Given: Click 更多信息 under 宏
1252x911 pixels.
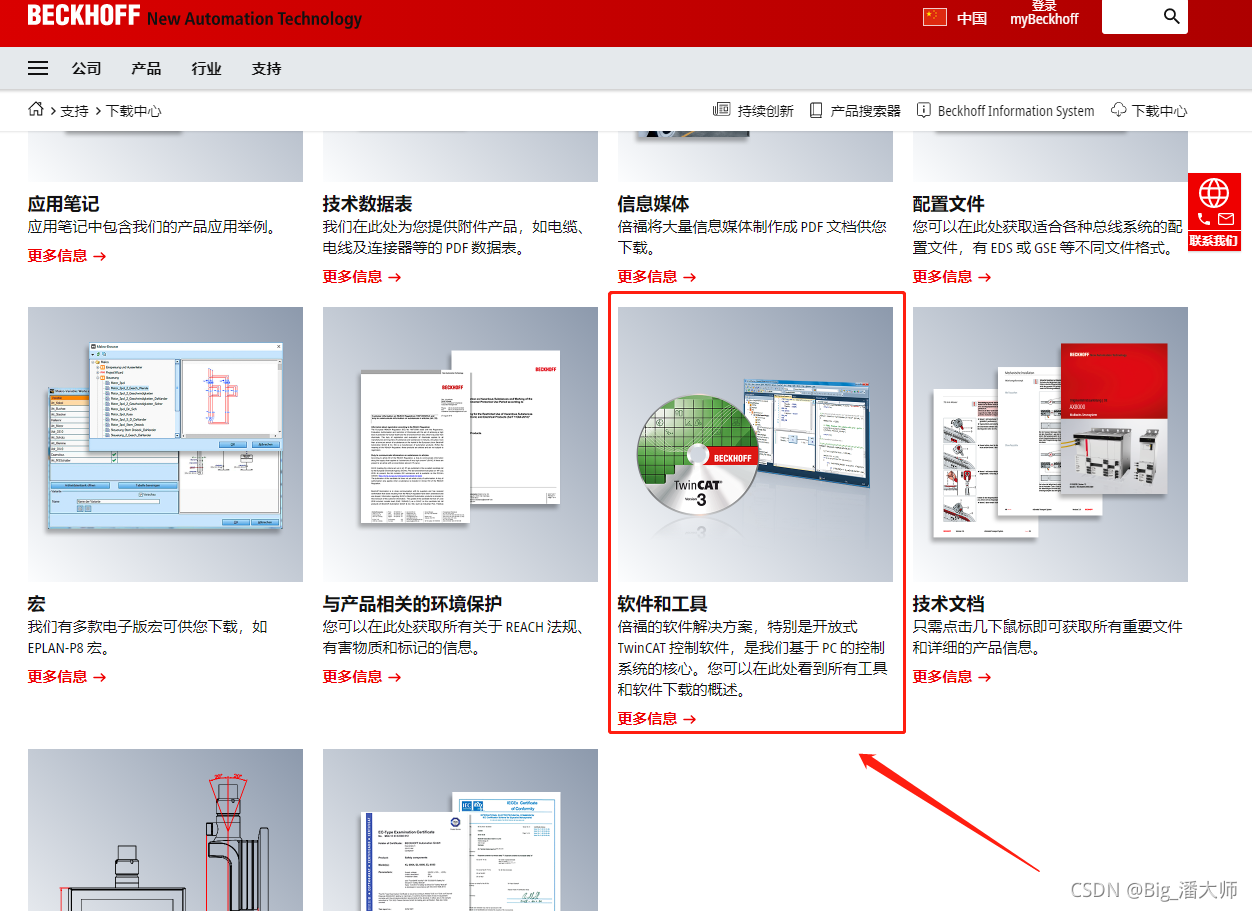Looking at the screenshot, I should point(67,677).
